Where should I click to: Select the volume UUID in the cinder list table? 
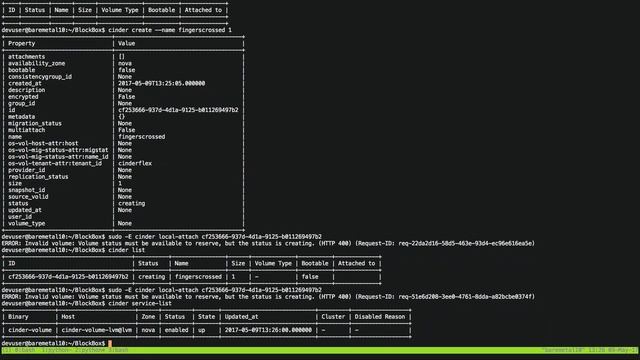tap(68, 277)
